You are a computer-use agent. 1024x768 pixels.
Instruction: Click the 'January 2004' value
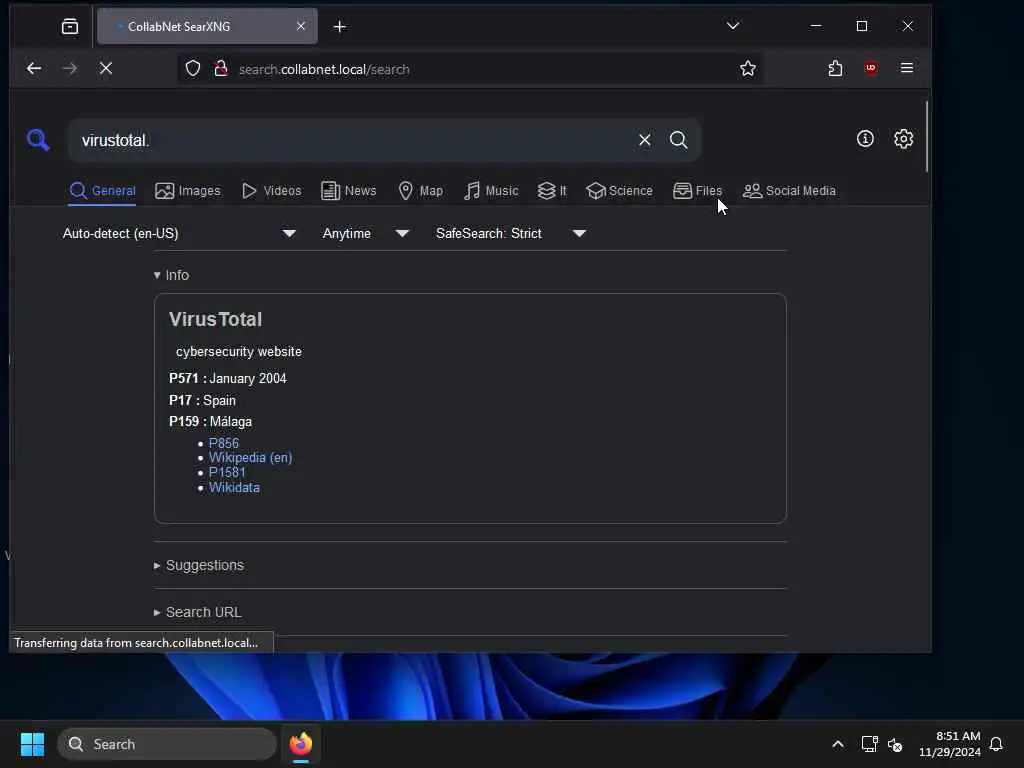(x=248, y=378)
